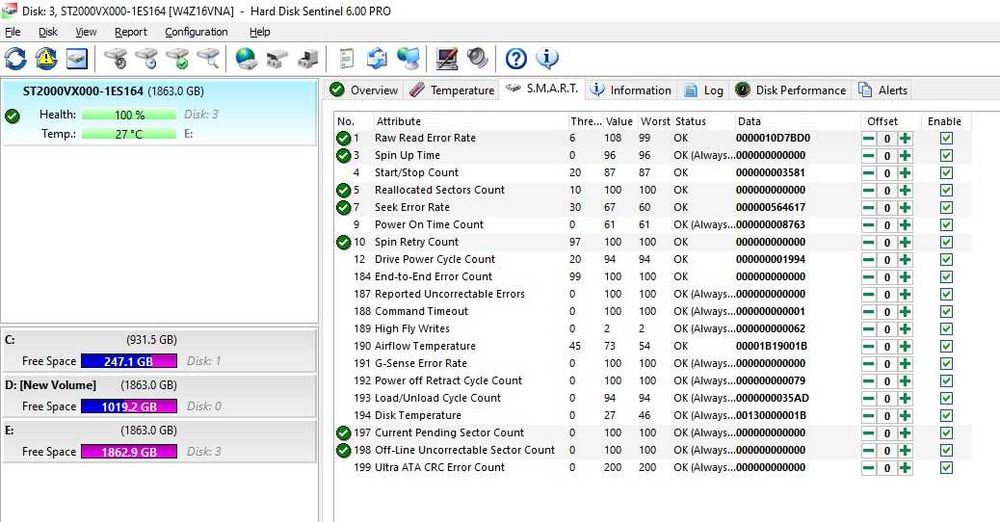Switch to the Disk Performance tab
The height and width of the screenshot is (522, 1000).
tap(791, 90)
